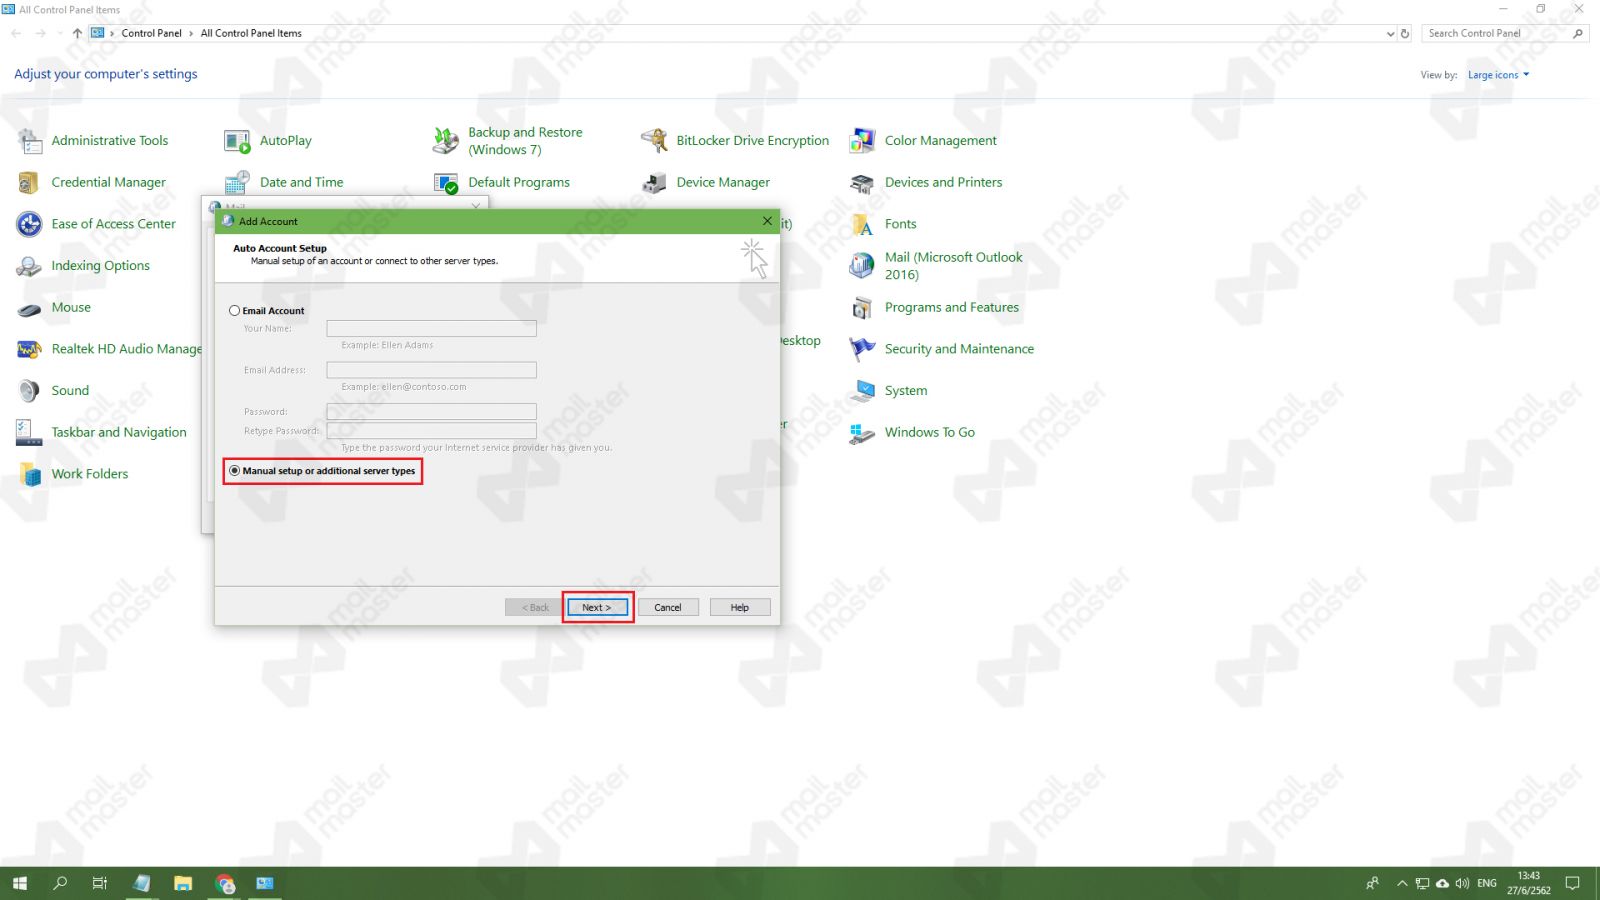
Task: Open the Administrative Tools icon
Action: (30, 141)
